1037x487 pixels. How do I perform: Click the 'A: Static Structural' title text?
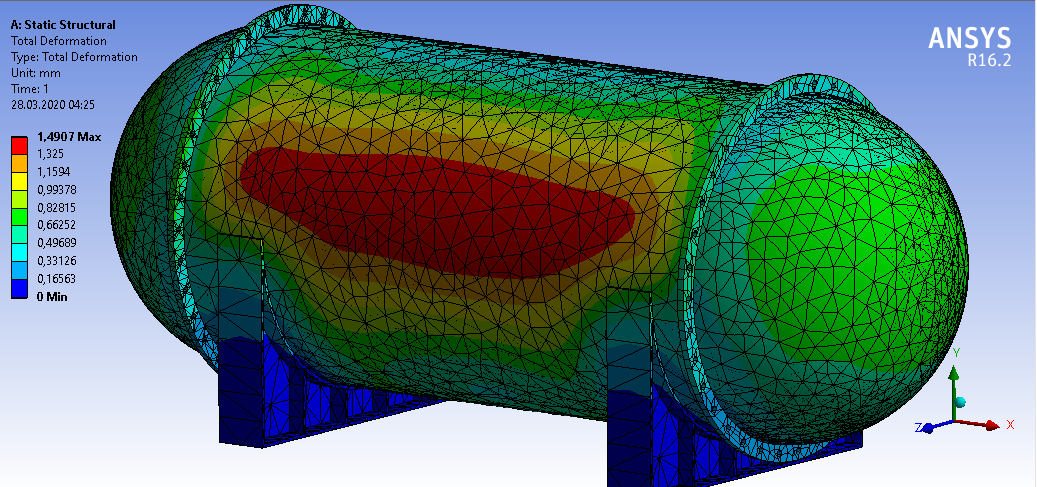pyautogui.click(x=63, y=25)
